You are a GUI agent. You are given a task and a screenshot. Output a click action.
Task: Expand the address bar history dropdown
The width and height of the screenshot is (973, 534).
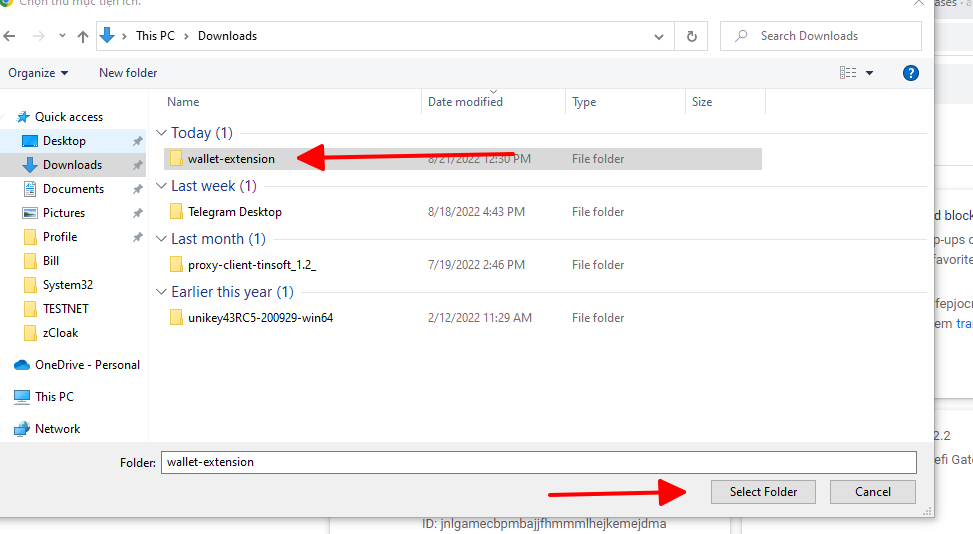[x=658, y=36]
